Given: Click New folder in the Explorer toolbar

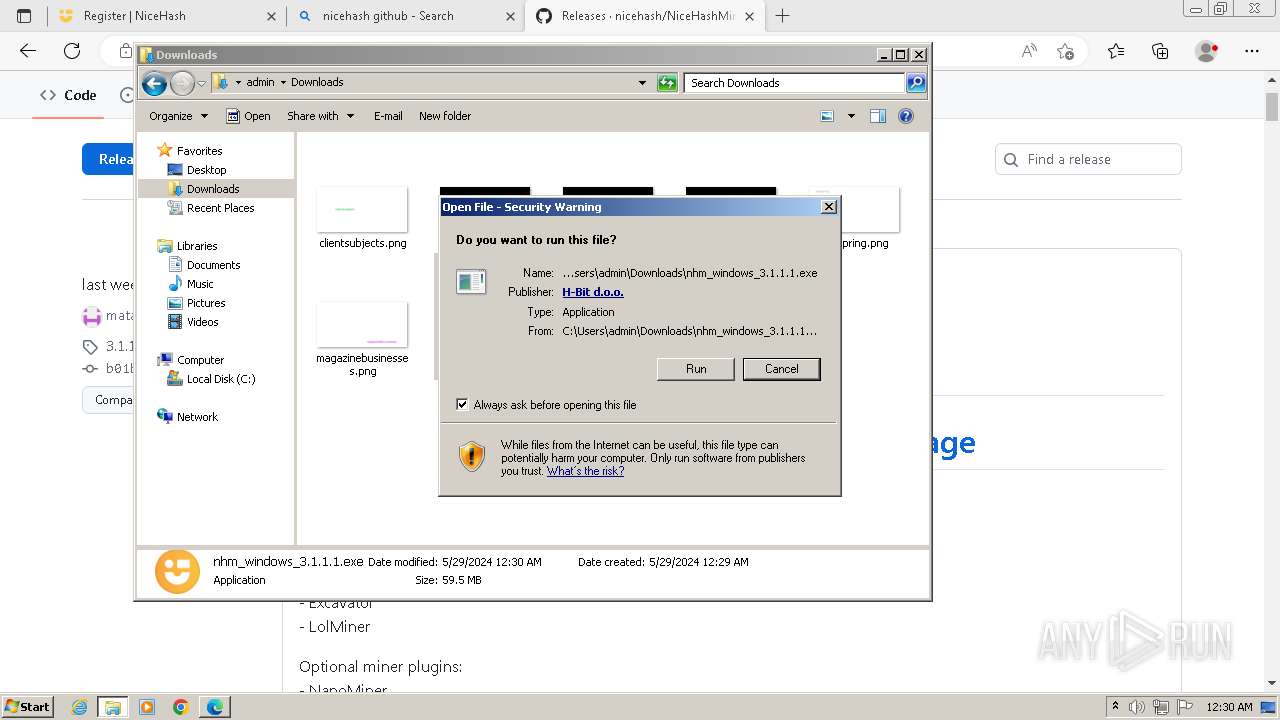Looking at the screenshot, I should coord(445,116).
